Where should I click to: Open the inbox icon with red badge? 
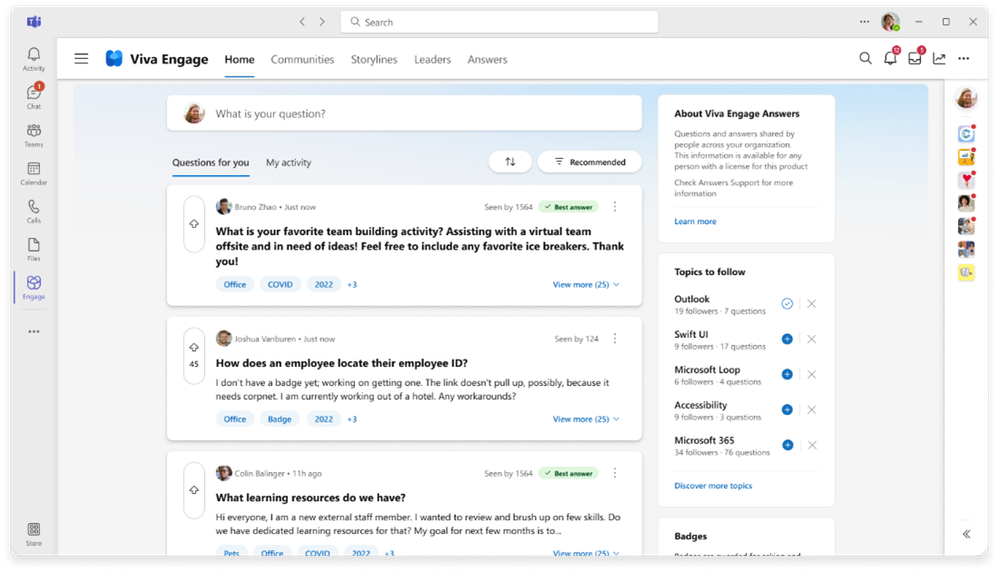pos(915,59)
